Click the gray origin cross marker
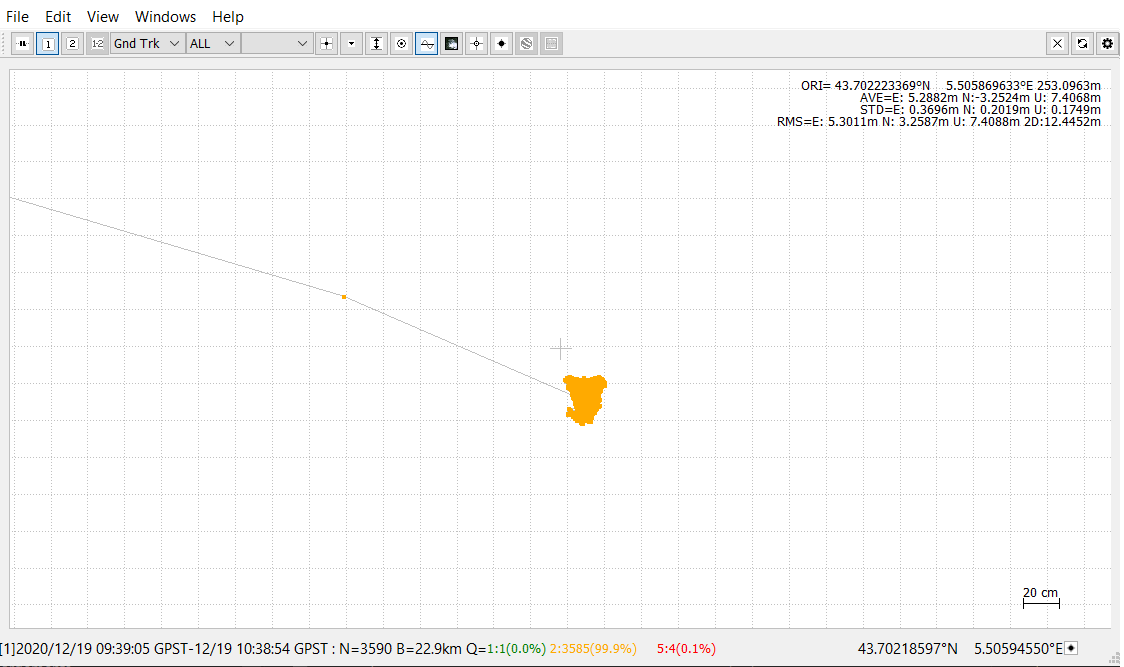1124x667 pixels. [x=561, y=349]
